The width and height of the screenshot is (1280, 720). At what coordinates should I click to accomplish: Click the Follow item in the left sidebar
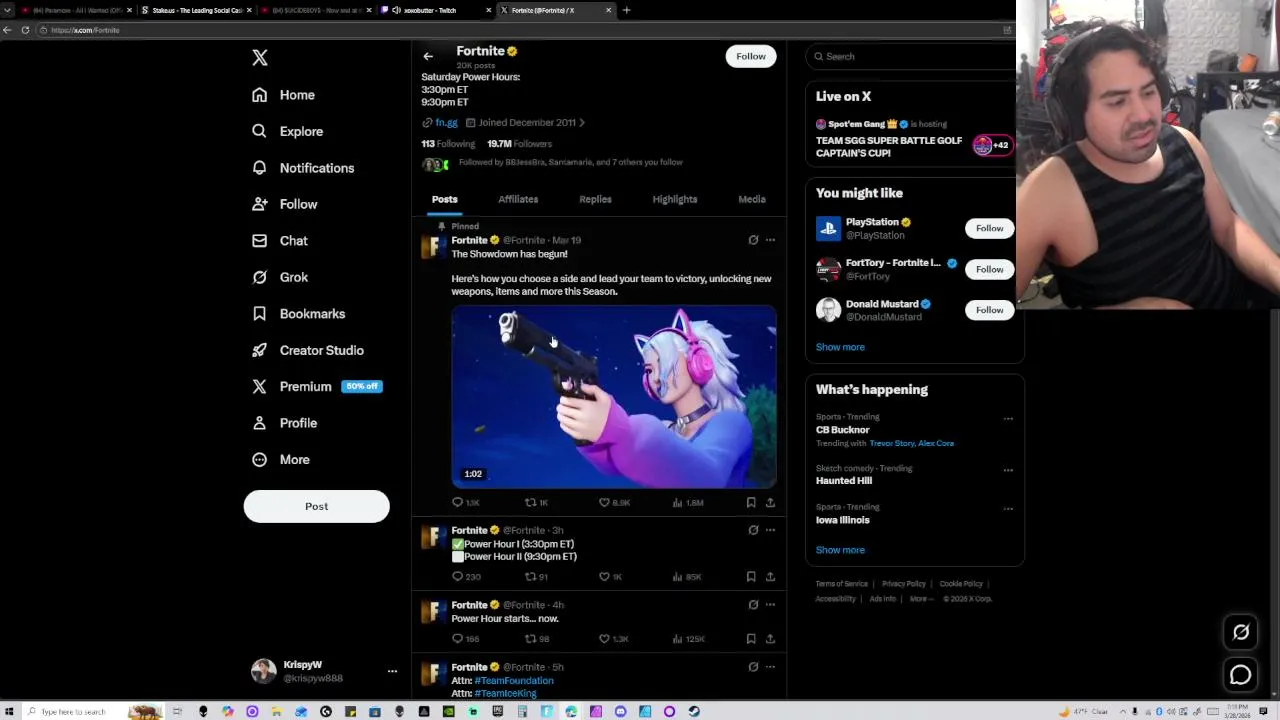(285, 204)
